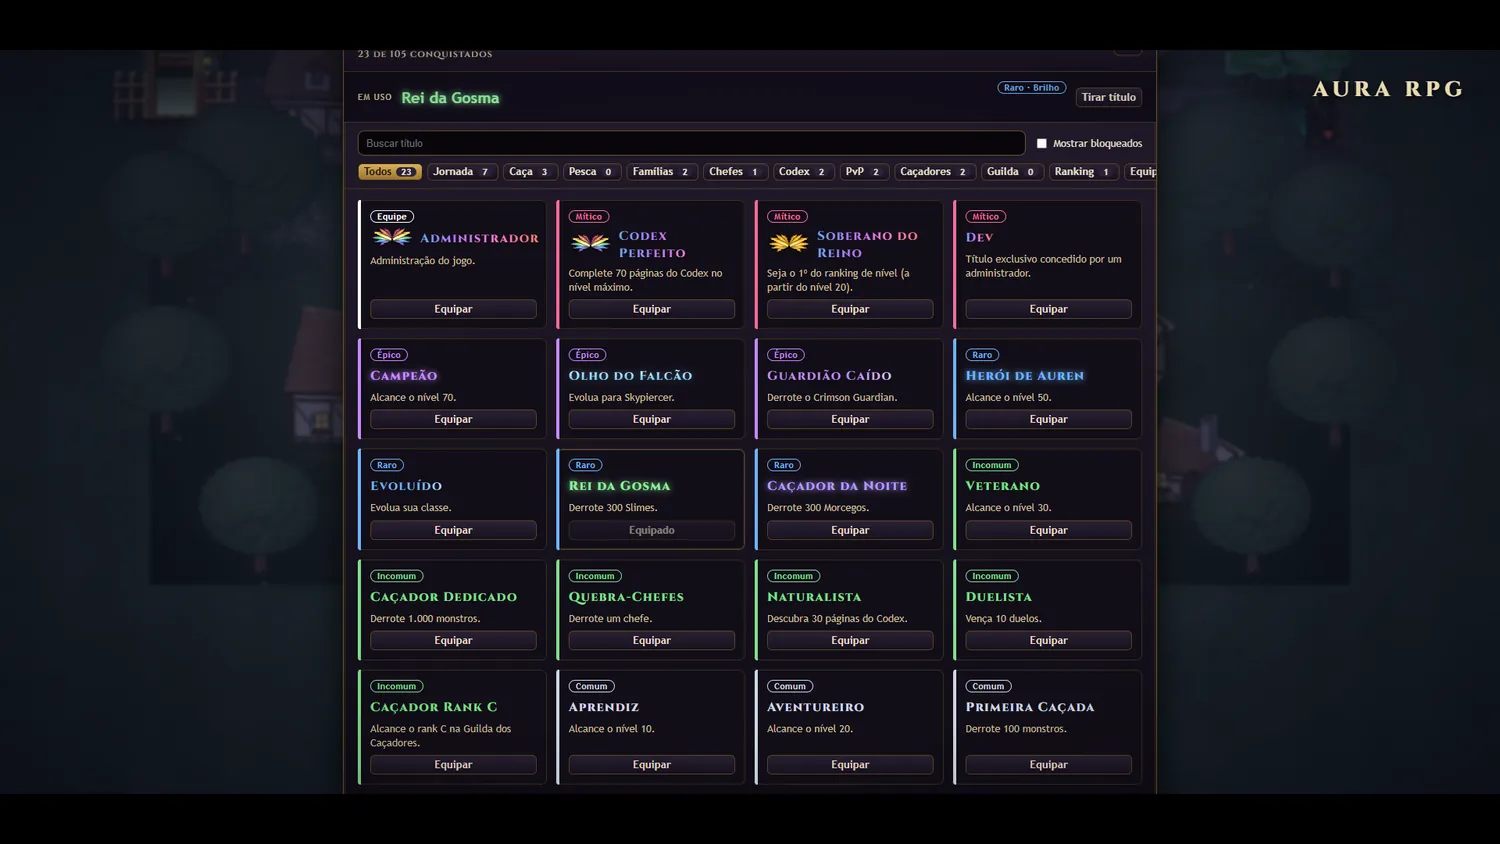Click the golden Soberano do Reino wing icon
Viewport: 1500px width, 844px height.
pos(788,243)
